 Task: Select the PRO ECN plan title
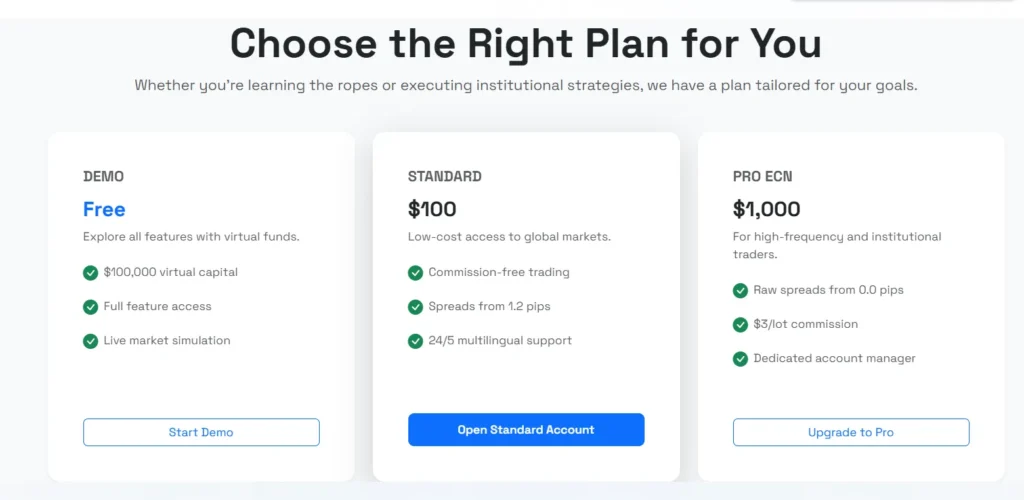[763, 177]
